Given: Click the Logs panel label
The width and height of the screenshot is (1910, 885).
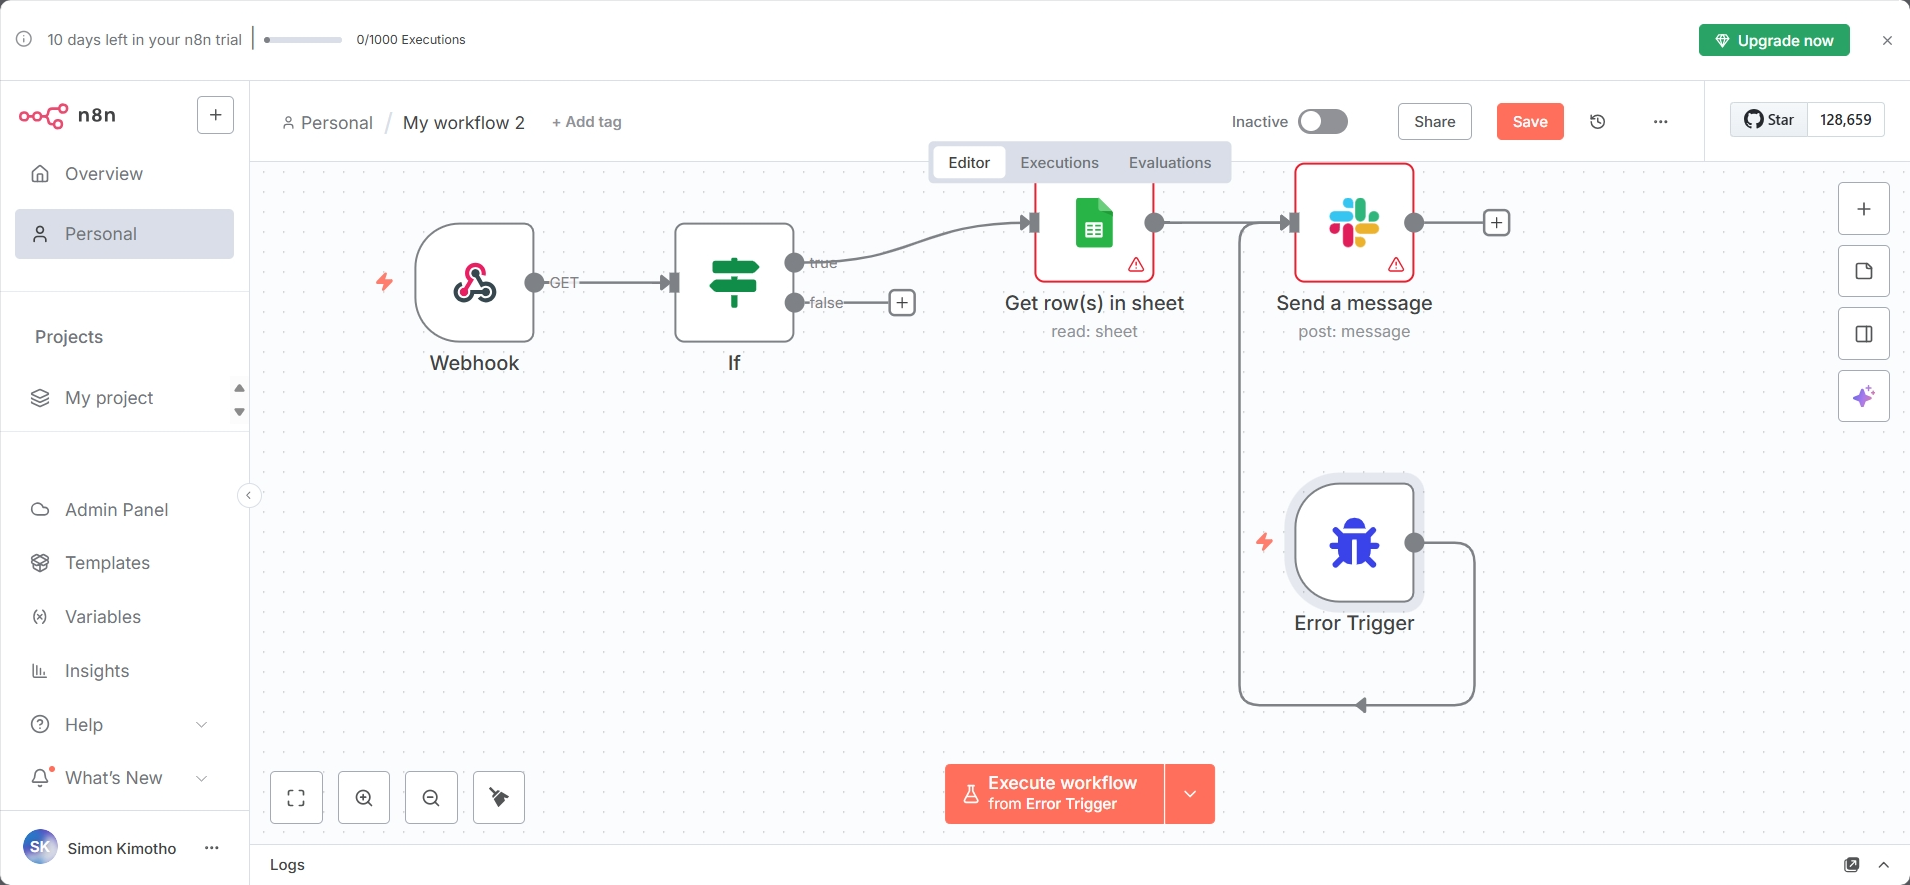Looking at the screenshot, I should click(x=287, y=865).
